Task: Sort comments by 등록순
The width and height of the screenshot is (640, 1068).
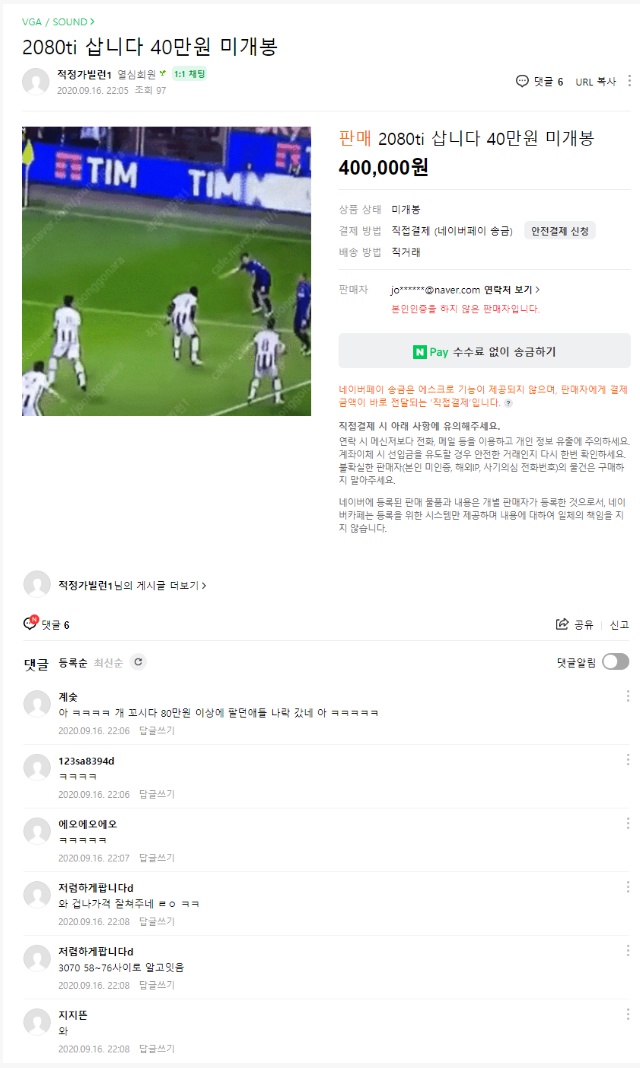Action: (73, 663)
